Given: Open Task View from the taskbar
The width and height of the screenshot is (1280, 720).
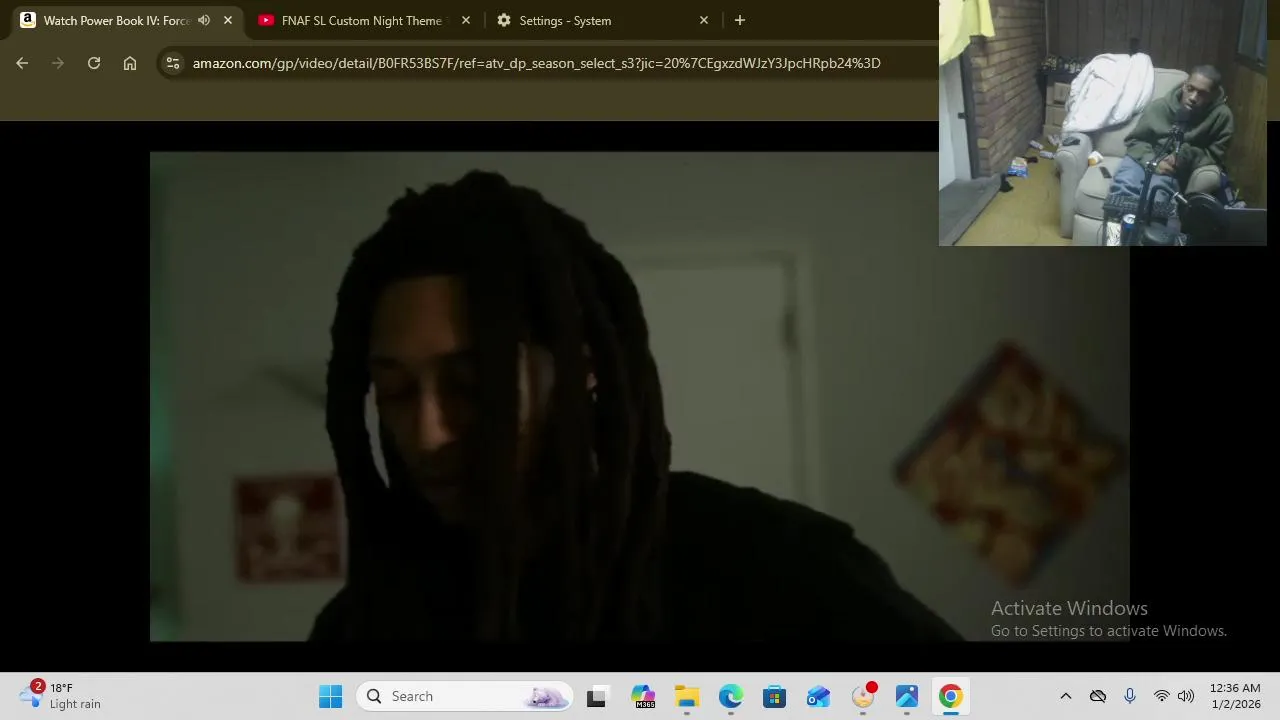Looking at the screenshot, I should point(596,696).
